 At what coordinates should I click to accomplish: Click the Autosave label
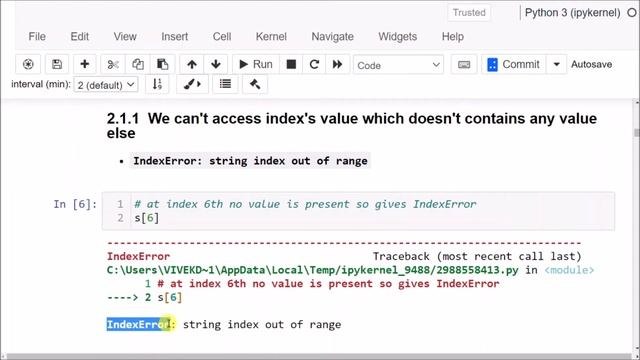[591, 64]
